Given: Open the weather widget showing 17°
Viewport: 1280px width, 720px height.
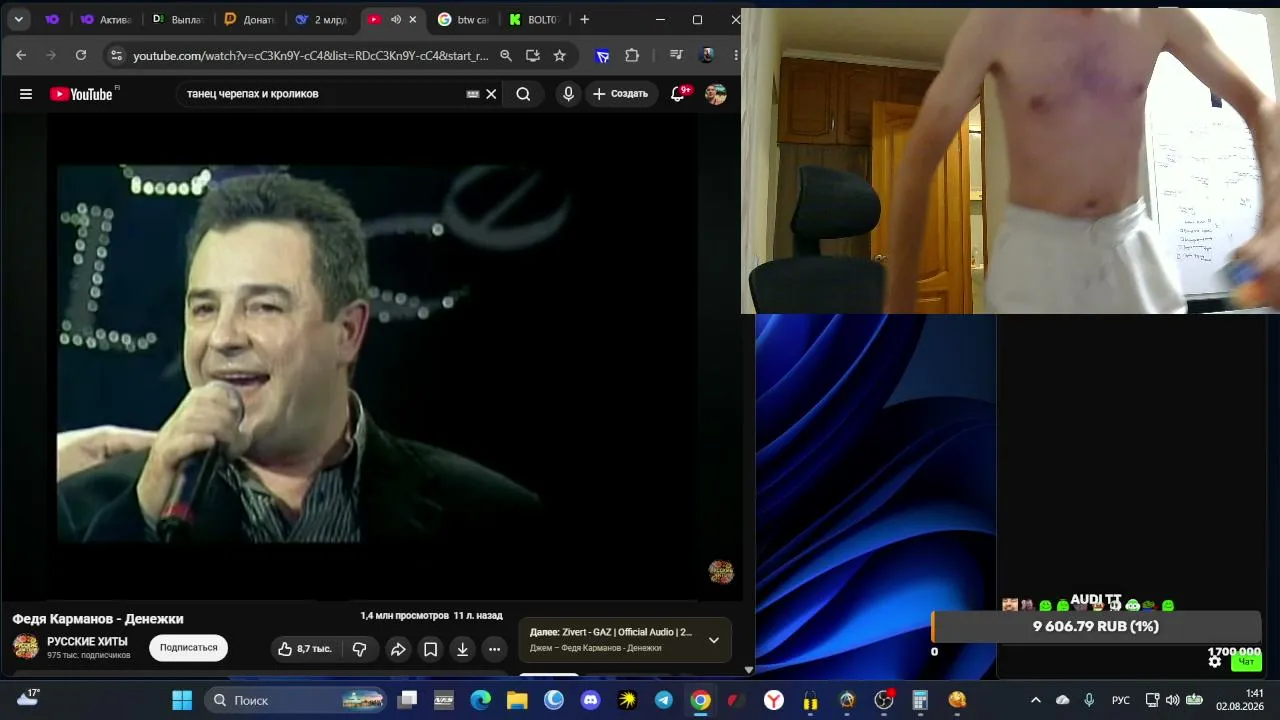Looking at the screenshot, I should [28, 698].
